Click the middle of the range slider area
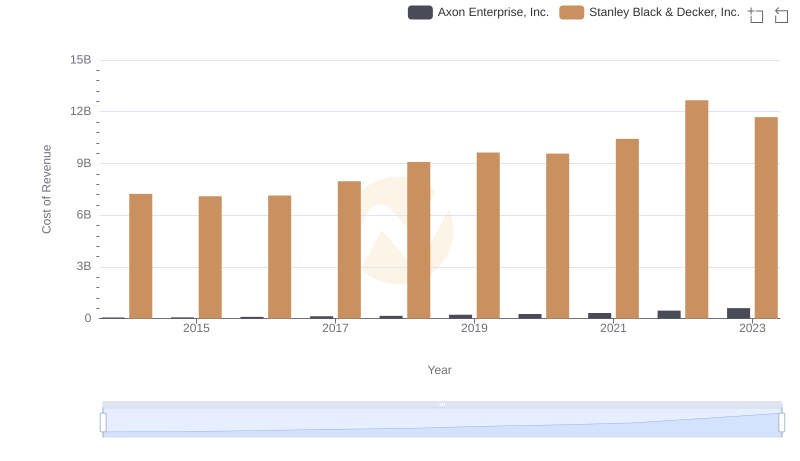Viewport: 800px width, 461px height. click(x=442, y=423)
